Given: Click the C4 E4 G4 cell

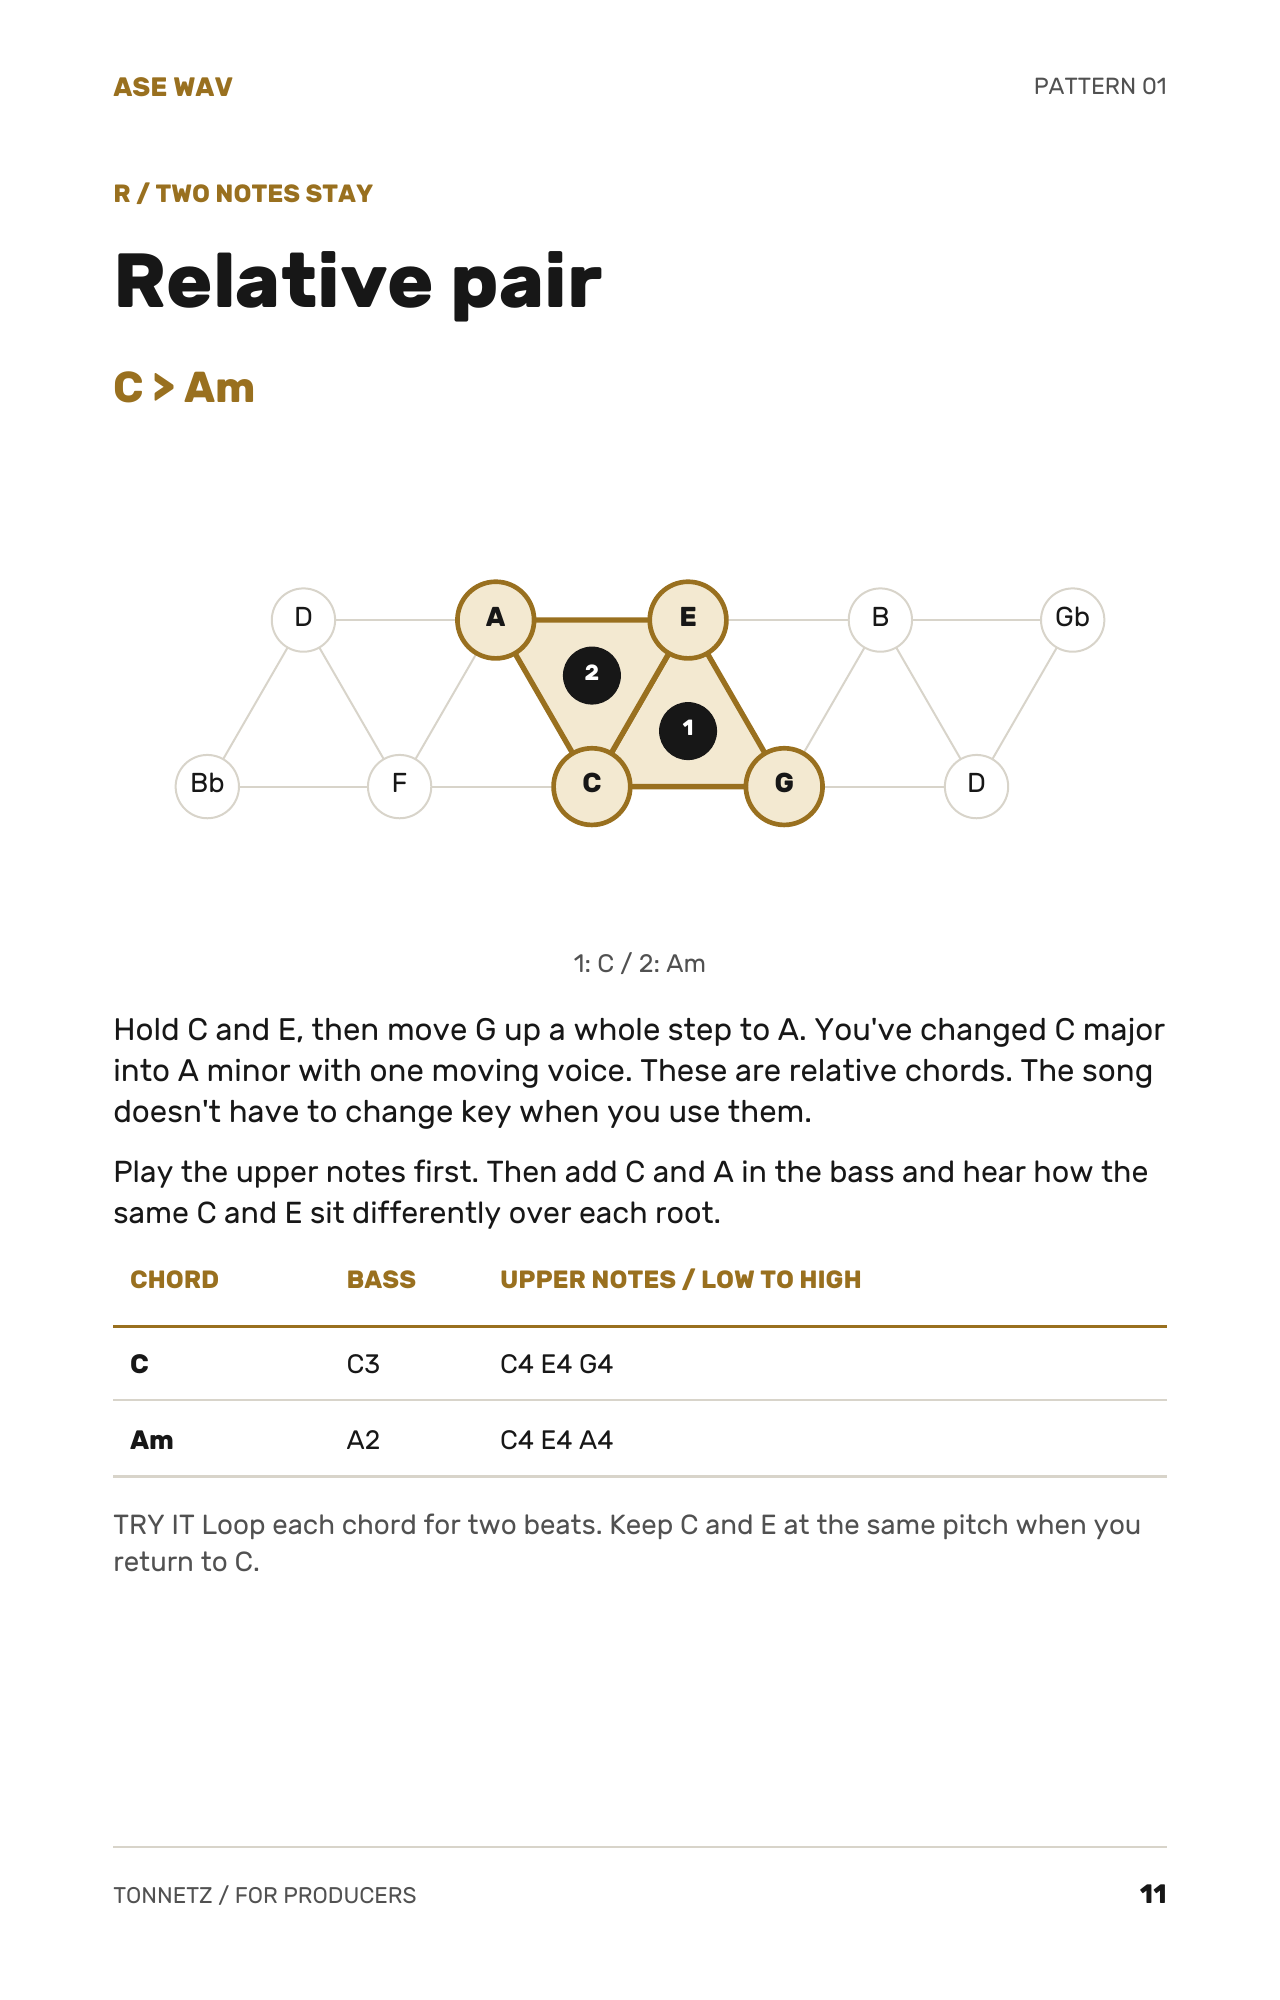Looking at the screenshot, I should click(556, 1364).
